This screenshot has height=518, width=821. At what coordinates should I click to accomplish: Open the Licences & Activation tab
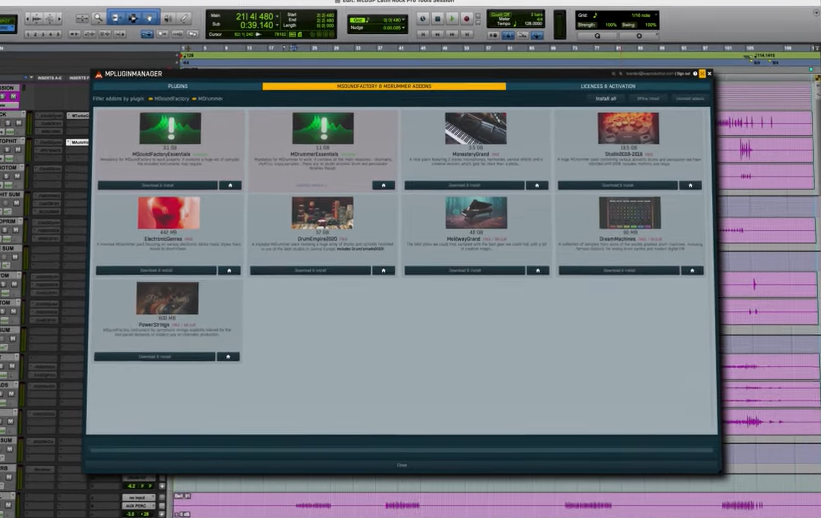(608, 86)
